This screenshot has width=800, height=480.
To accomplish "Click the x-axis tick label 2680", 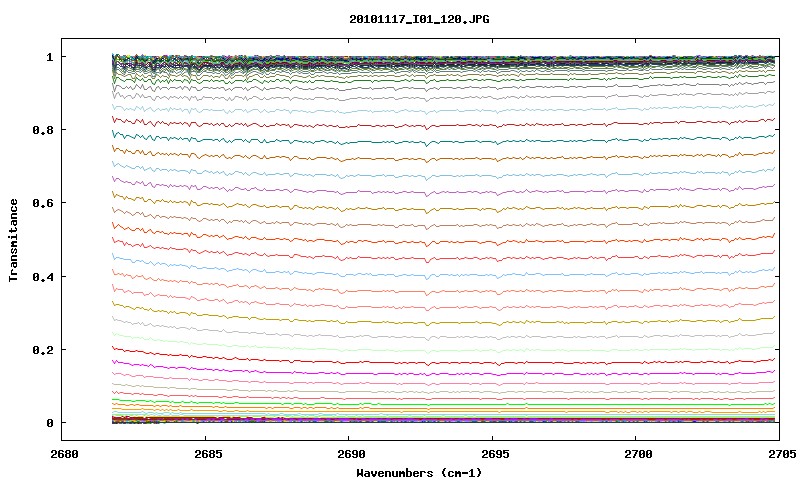I will 64,454.
